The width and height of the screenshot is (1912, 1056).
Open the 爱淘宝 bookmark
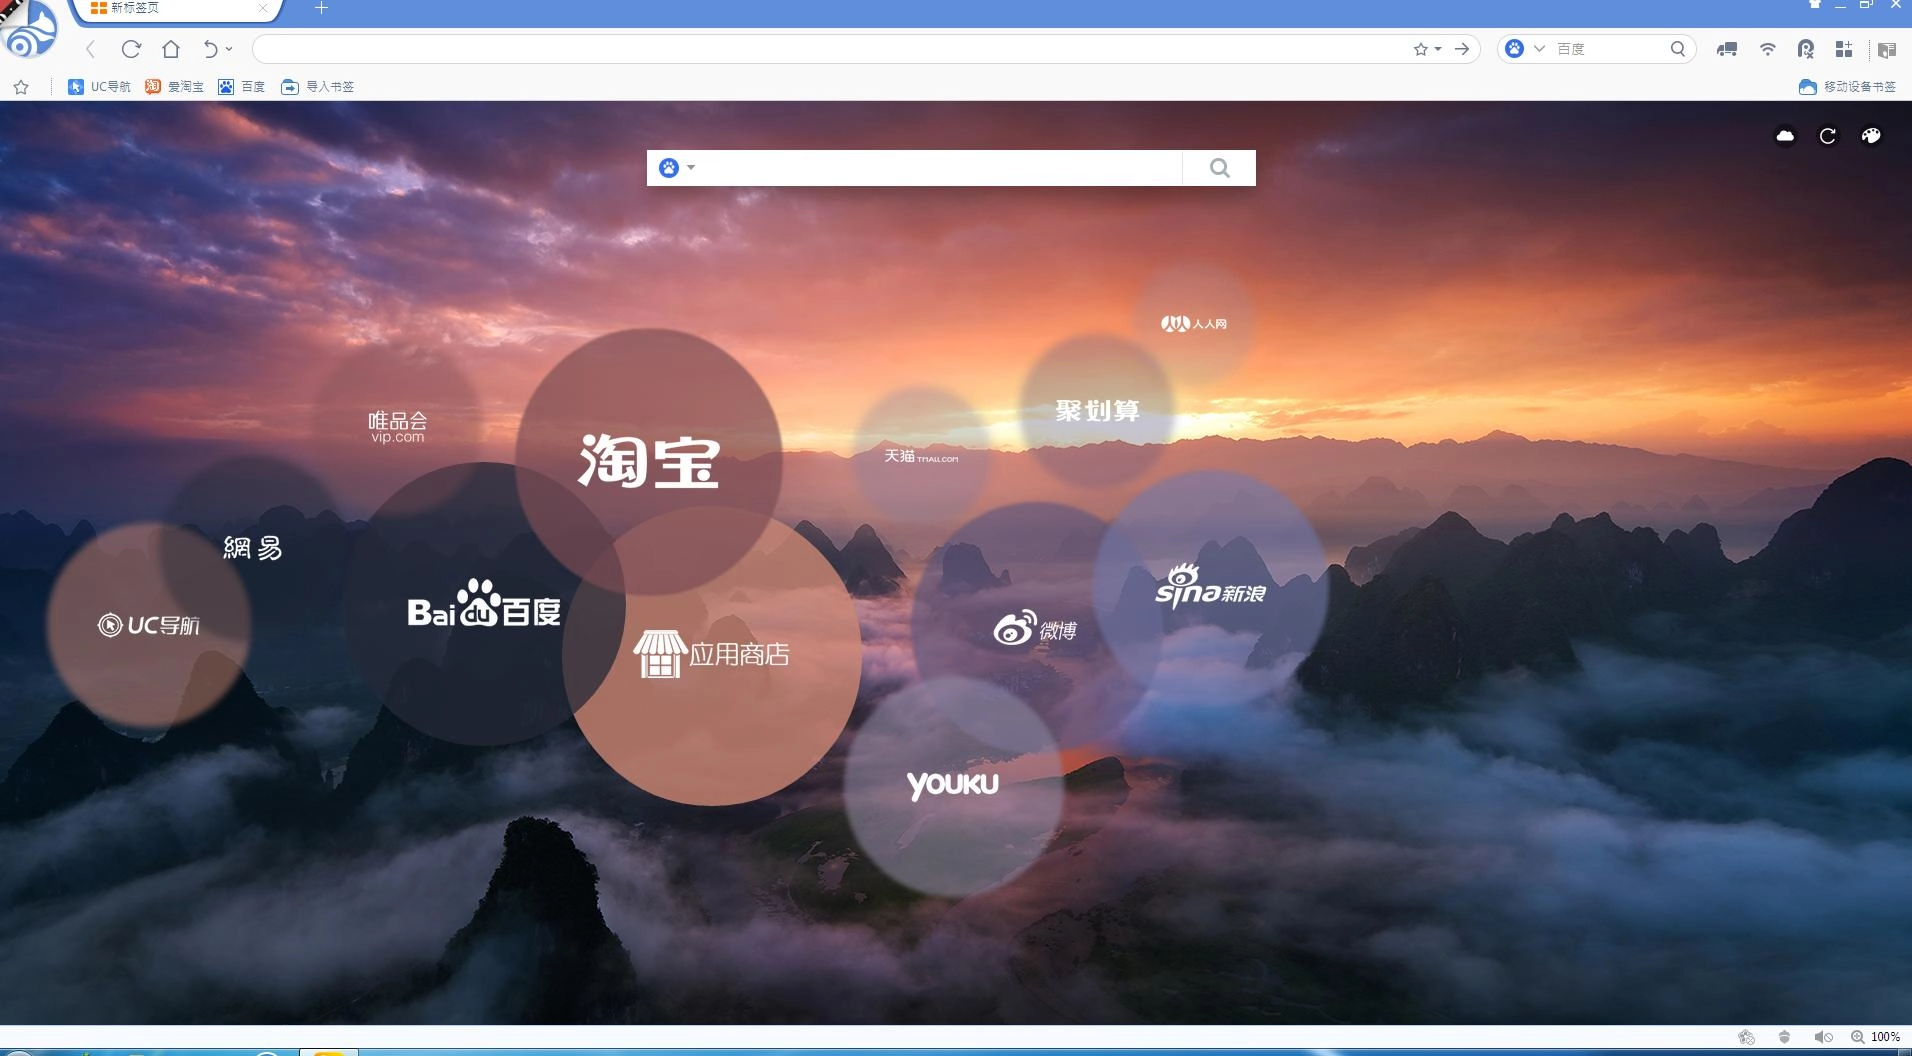click(x=174, y=87)
